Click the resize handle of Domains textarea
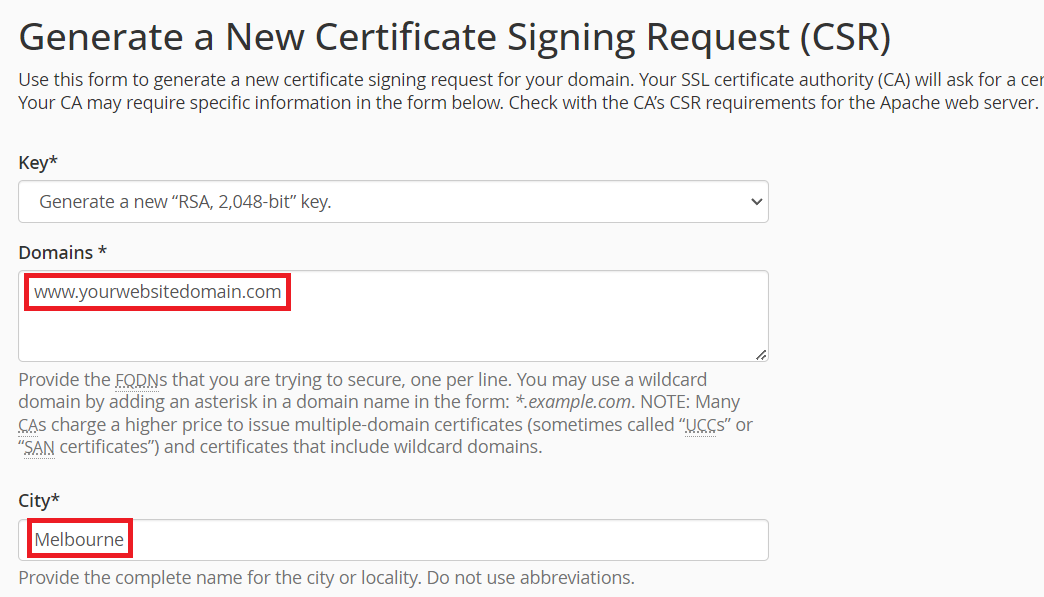The height and width of the screenshot is (597, 1044). coord(761,354)
